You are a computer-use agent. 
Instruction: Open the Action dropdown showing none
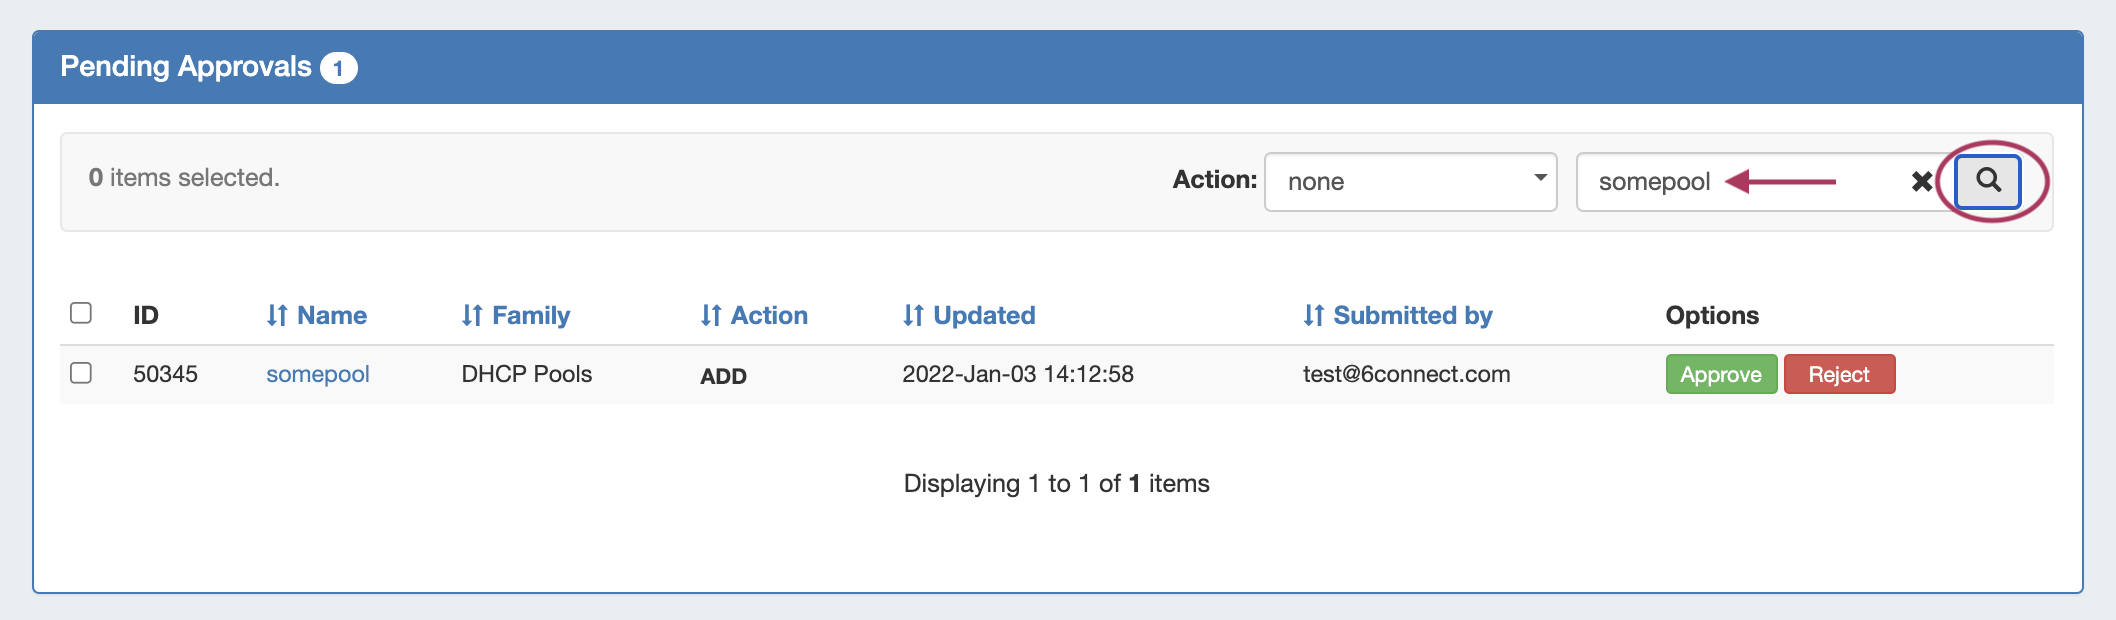point(1410,182)
